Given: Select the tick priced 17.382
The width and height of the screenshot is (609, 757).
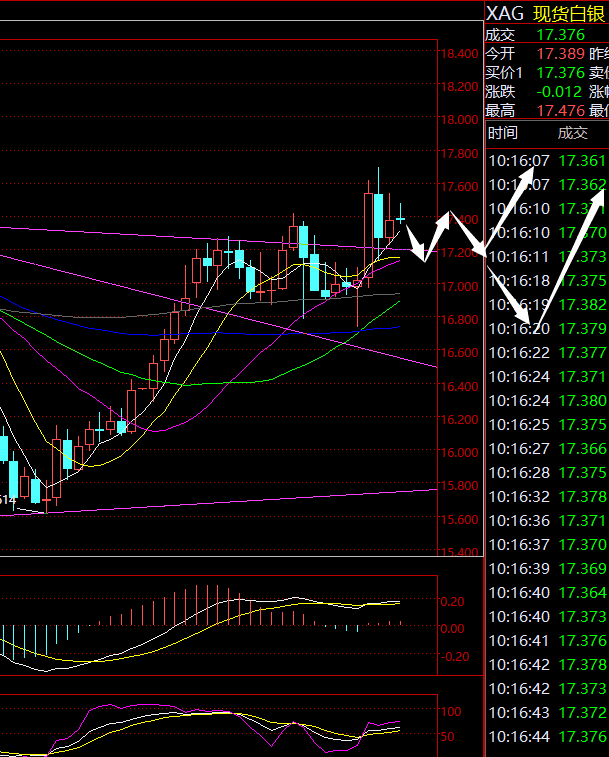Looking at the screenshot, I should (547, 305).
